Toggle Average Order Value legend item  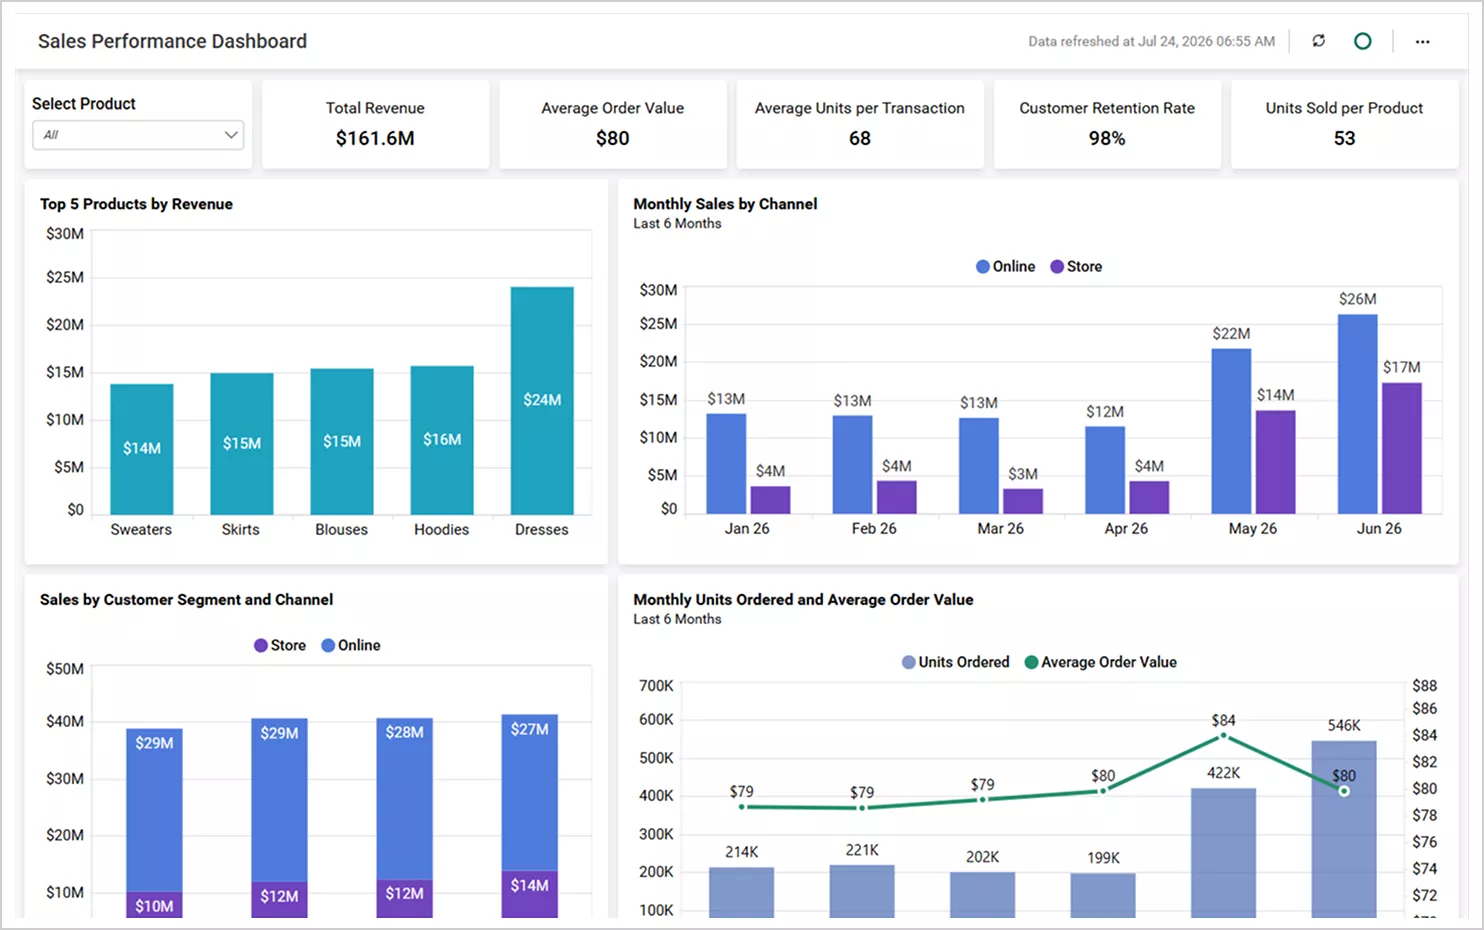tap(1101, 662)
